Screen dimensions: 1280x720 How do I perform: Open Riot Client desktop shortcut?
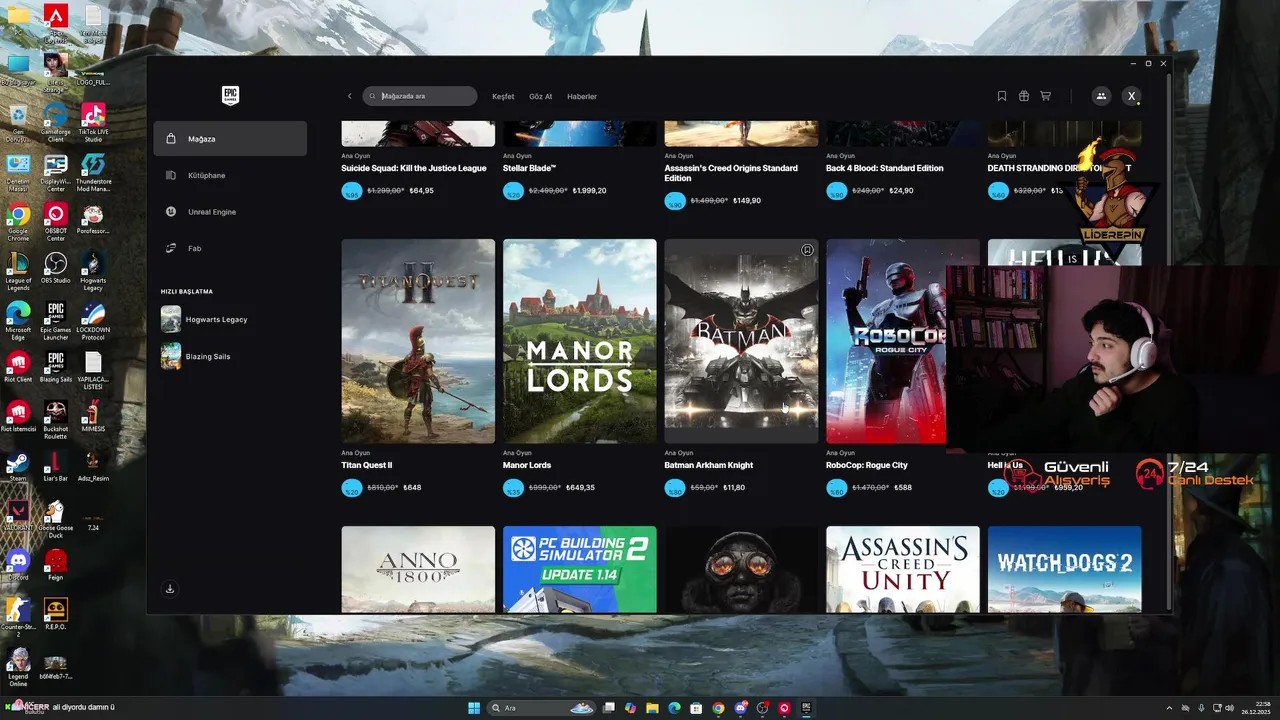click(18, 368)
